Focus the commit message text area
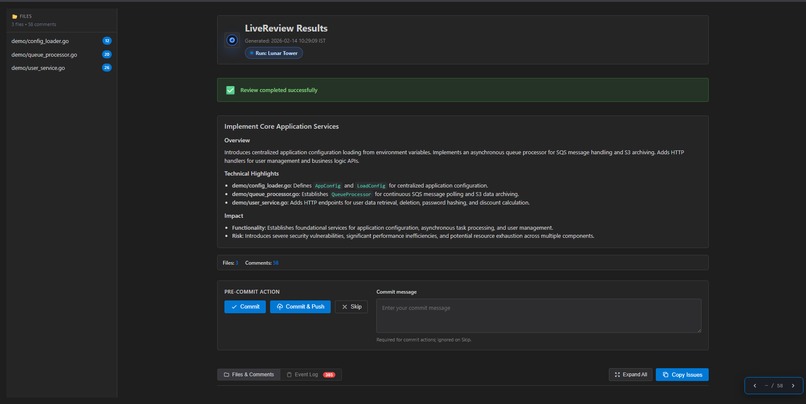 pyautogui.click(x=539, y=316)
